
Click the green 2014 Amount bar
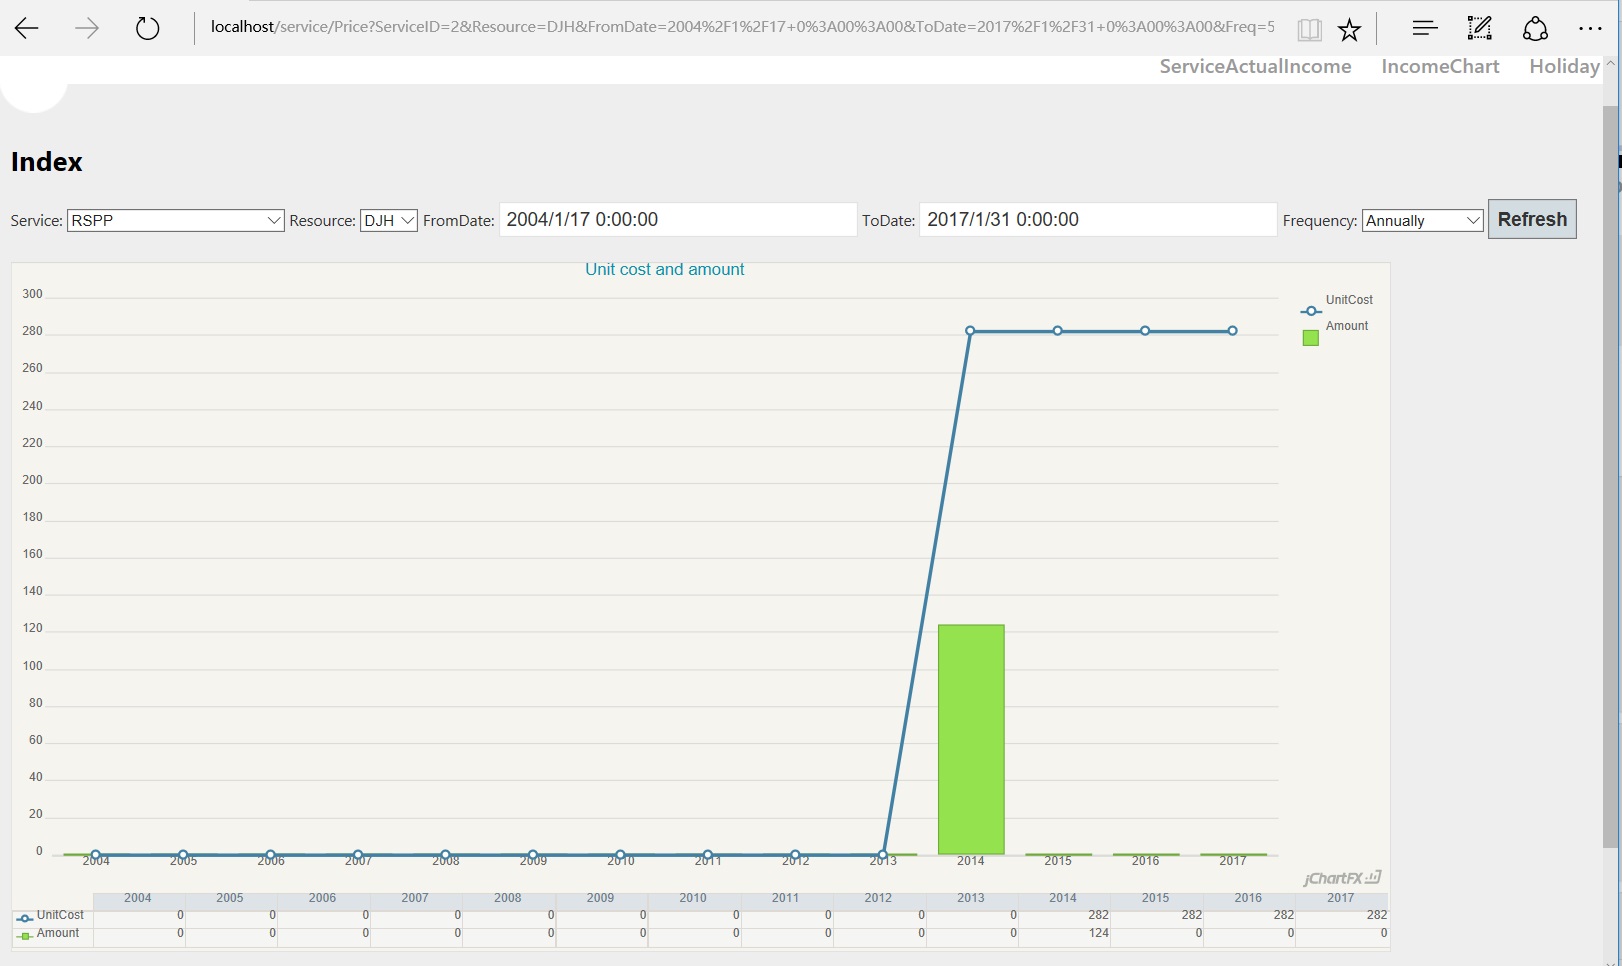971,740
